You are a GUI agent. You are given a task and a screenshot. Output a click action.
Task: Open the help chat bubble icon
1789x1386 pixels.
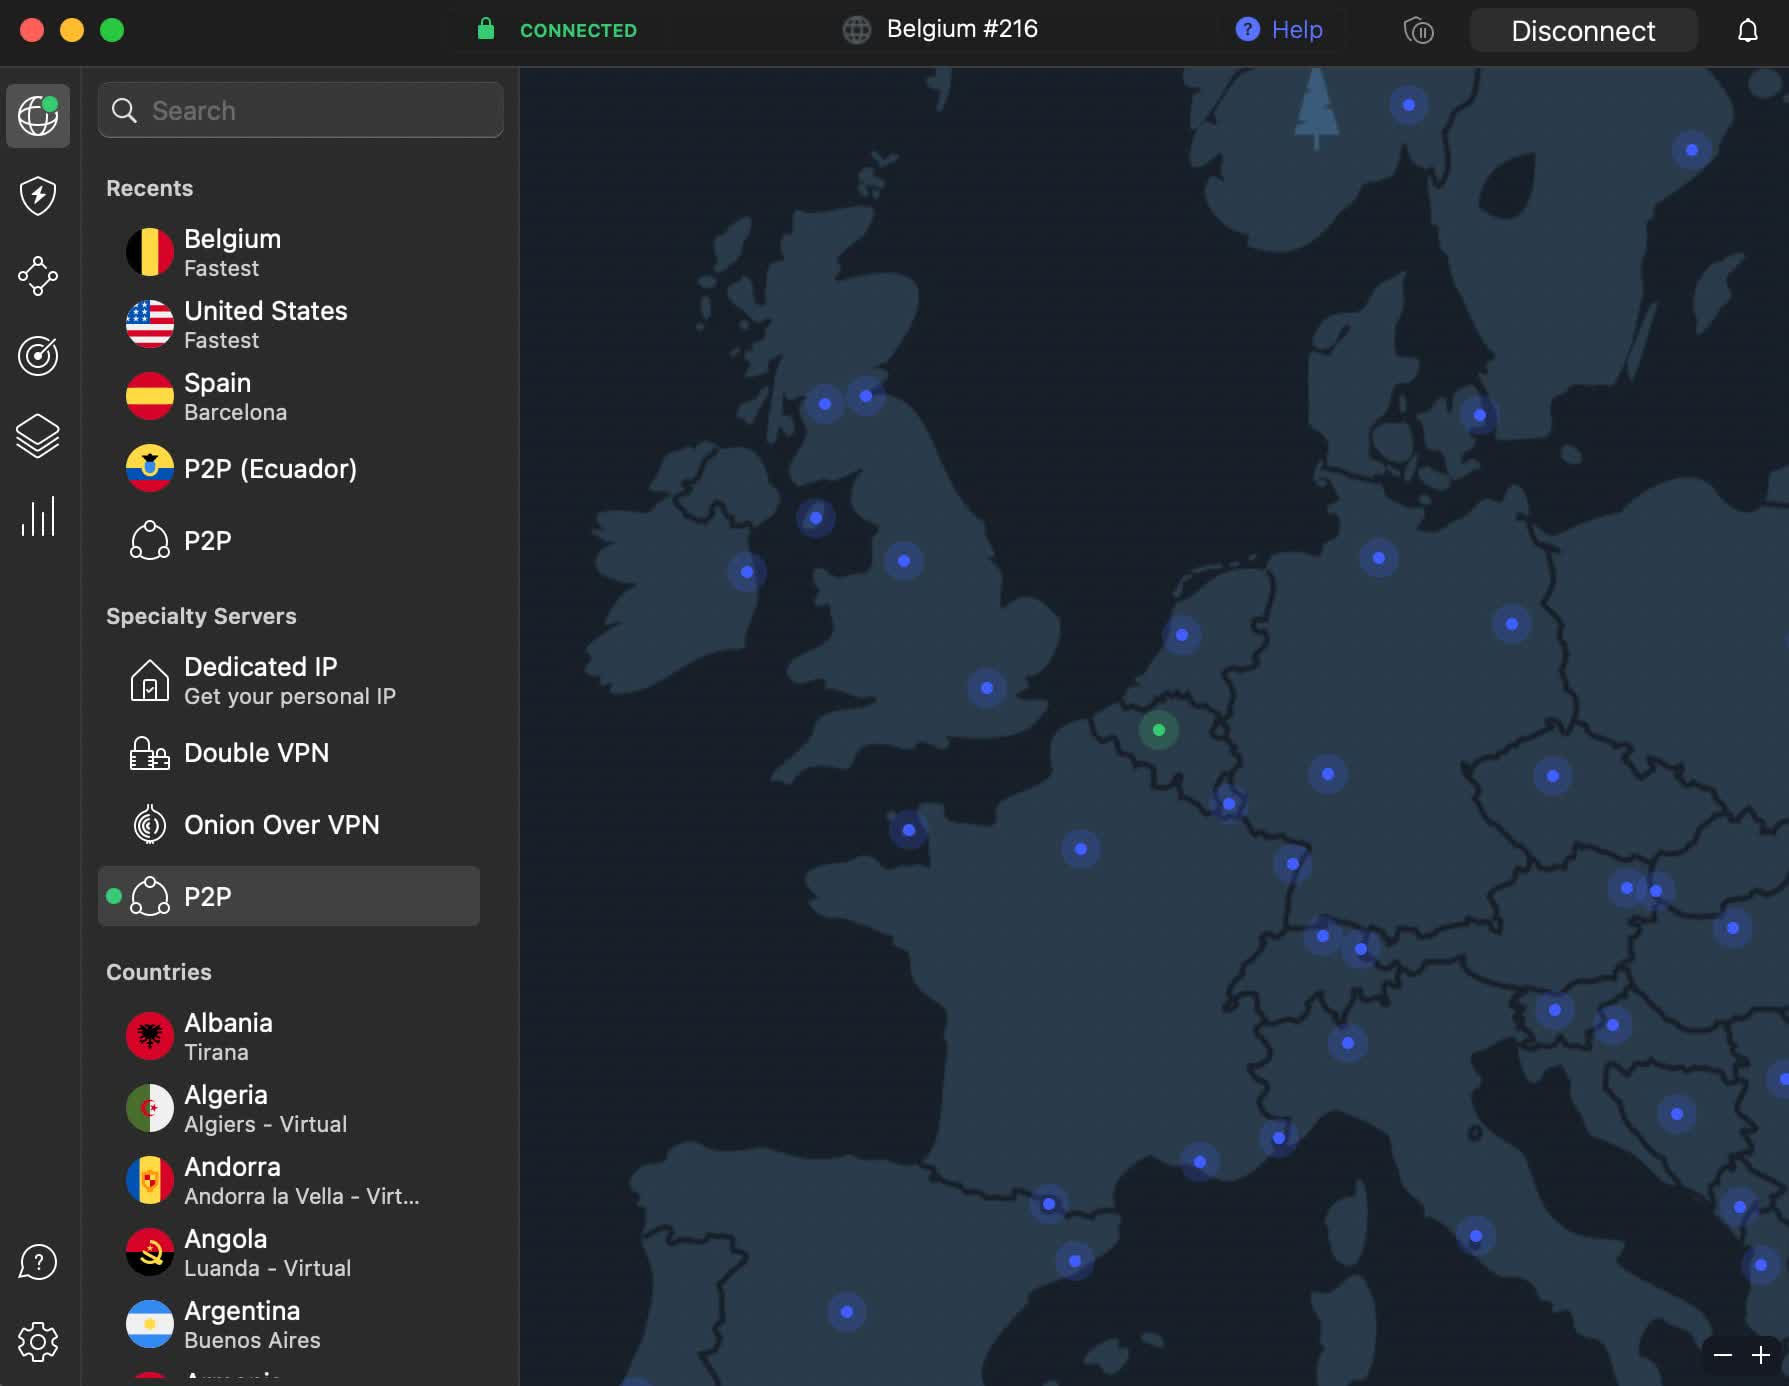click(x=38, y=1262)
